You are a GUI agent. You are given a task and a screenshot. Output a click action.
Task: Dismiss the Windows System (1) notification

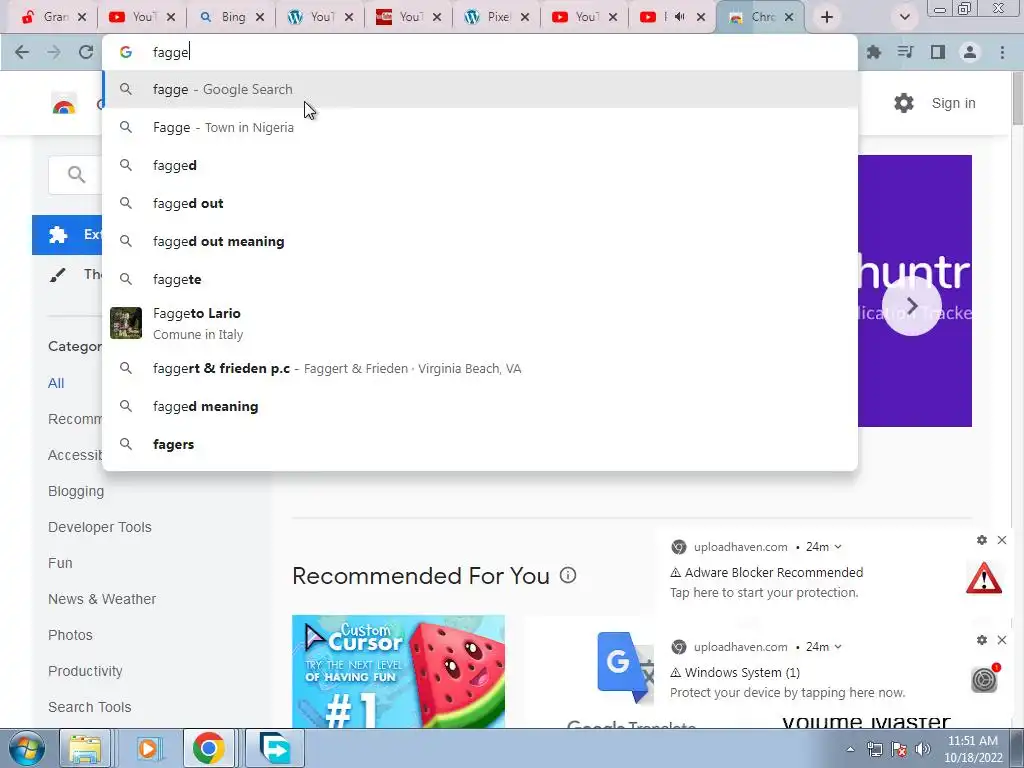click(1002, 640)
